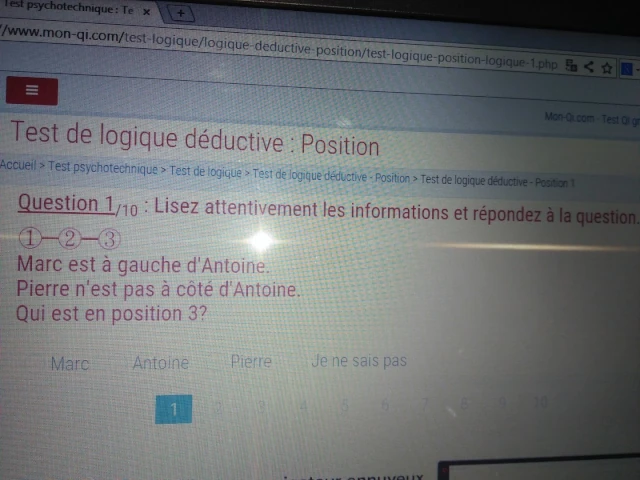This screenshot has height=480, width=640.
Task: Choose answer Pierre
Action: 251,361
